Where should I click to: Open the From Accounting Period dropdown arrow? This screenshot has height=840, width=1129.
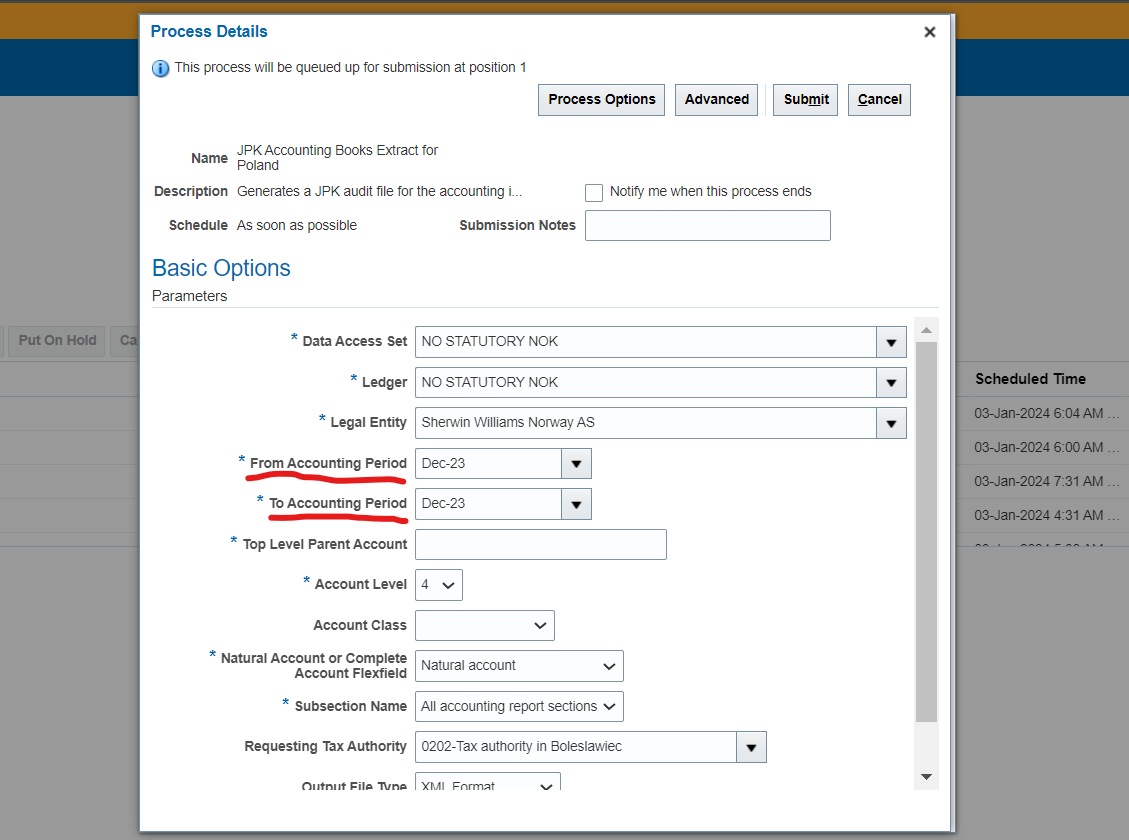pos(576,463)
